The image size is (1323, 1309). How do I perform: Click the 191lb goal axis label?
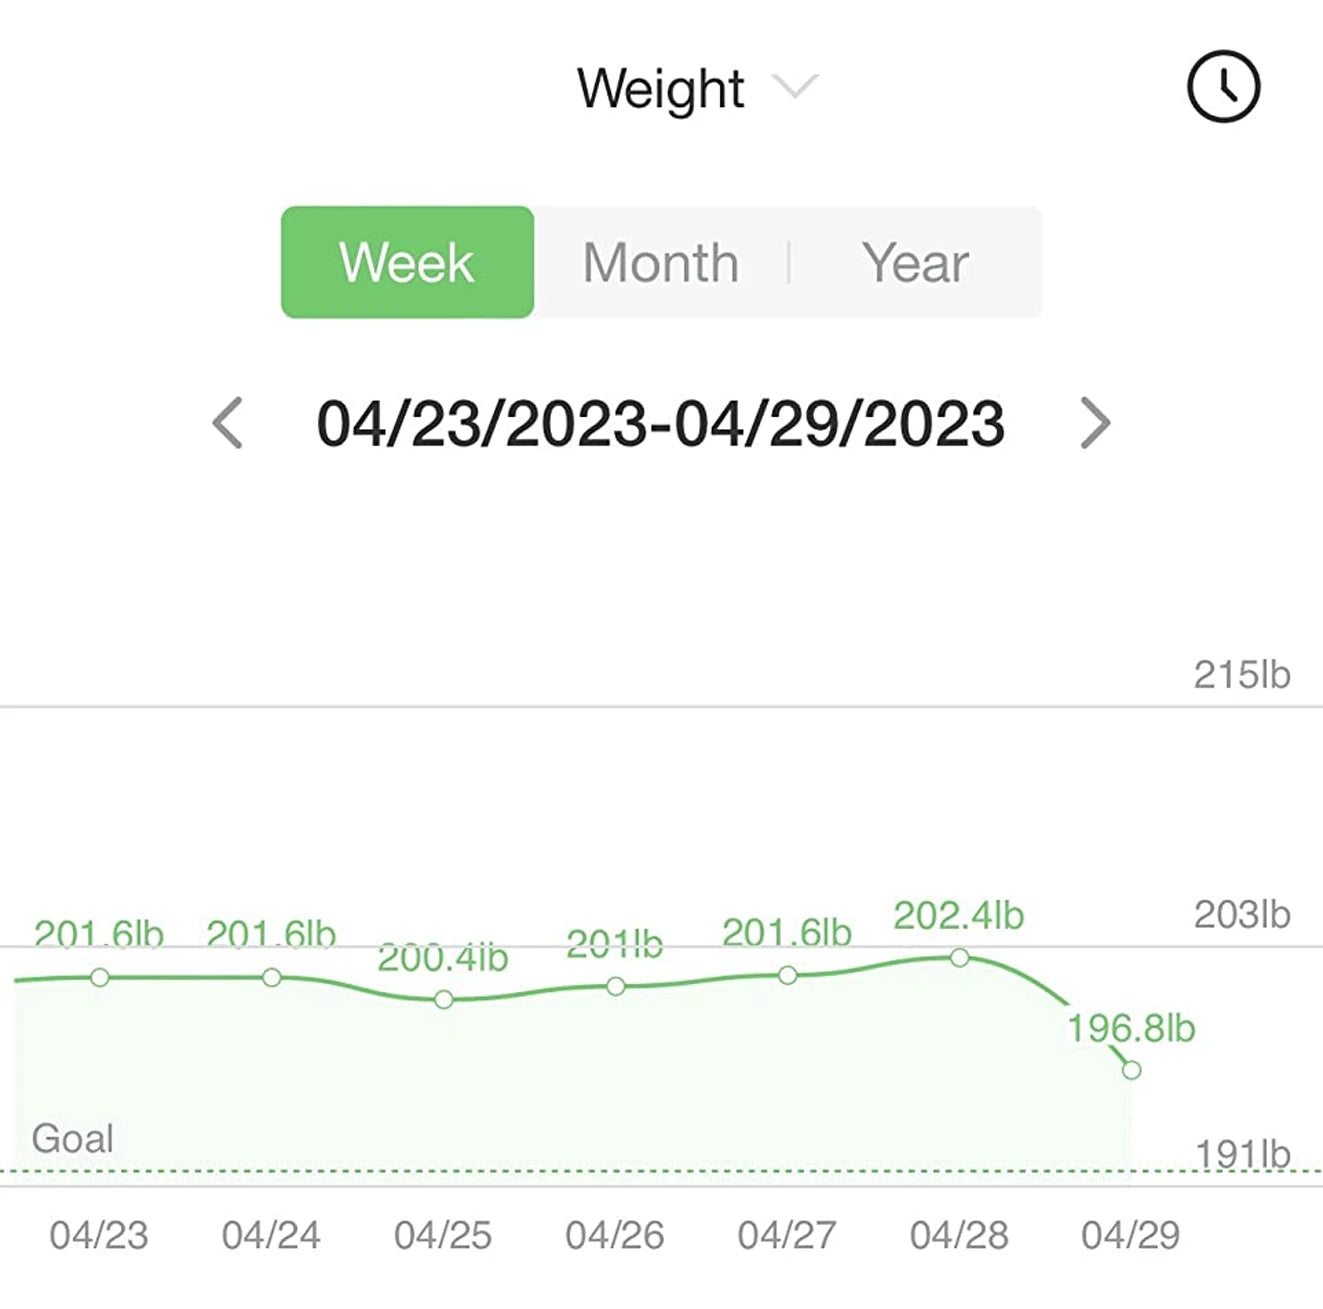point(1242,1154)
